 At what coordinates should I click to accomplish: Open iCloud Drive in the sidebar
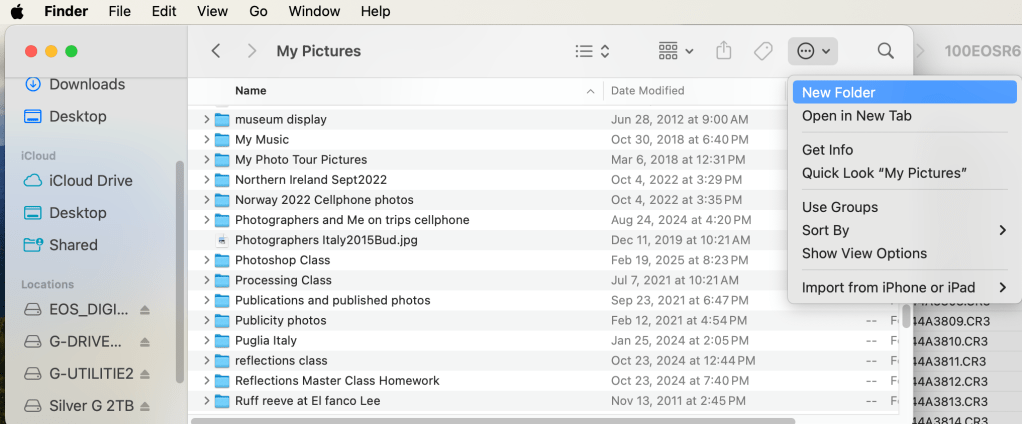click(90, 181)
